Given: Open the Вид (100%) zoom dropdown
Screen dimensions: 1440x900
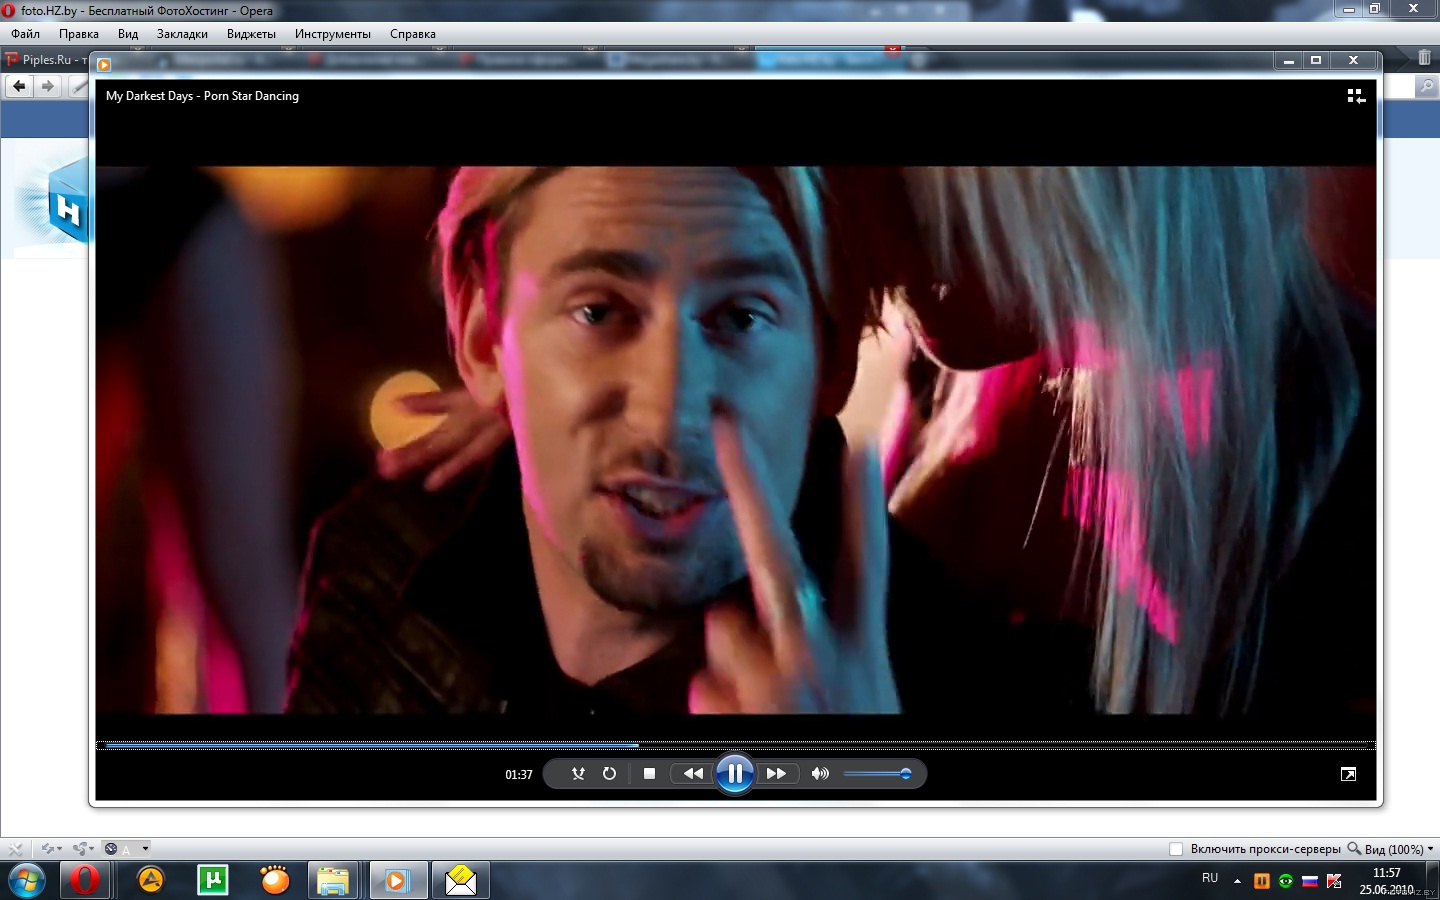Looking at the screenshot, I should (x=1391, y=849).
